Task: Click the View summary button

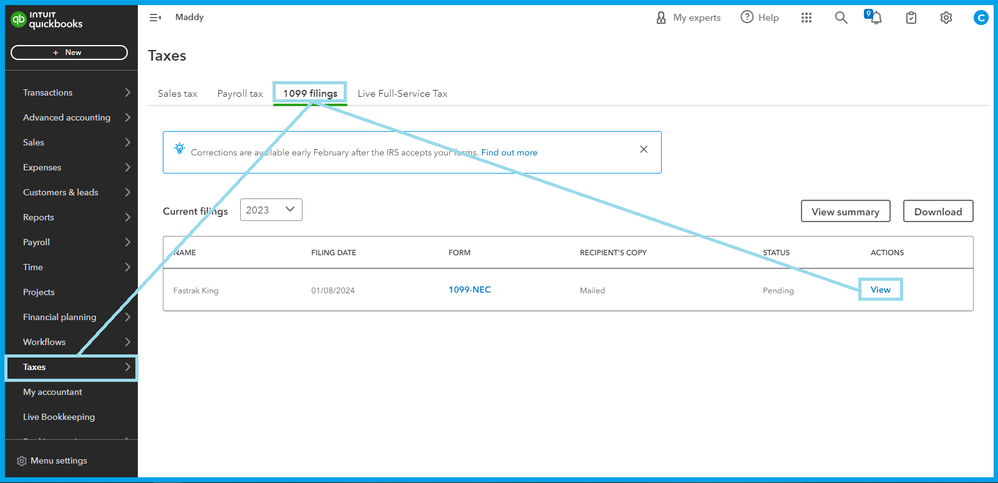Action: [x=845, y=212]
